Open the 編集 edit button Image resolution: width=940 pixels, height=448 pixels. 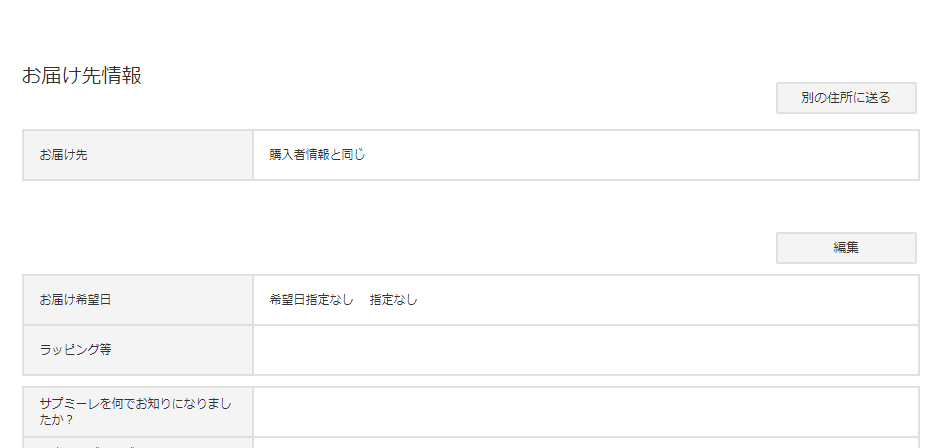pos(846,248)
